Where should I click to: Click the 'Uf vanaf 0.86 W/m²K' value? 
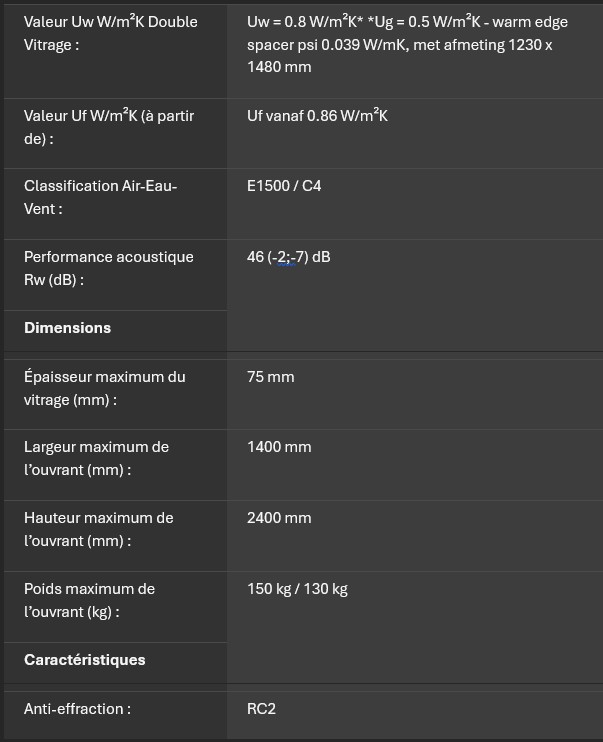click(317, 116)
